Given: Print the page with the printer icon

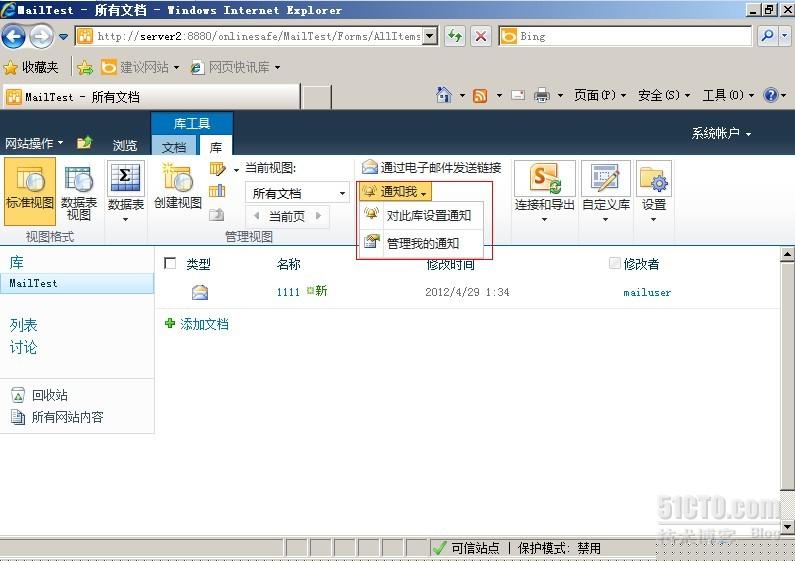Looking at the screenshot, I should [542, 95].
